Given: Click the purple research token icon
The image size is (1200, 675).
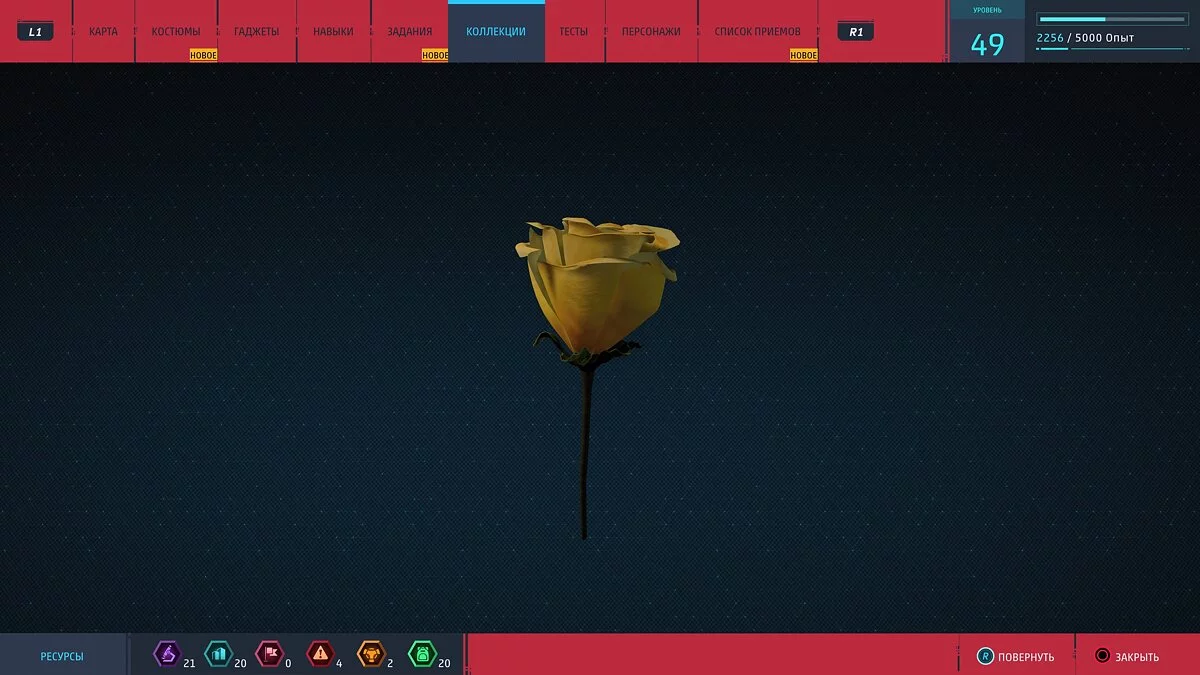Looking at the screenshot, I should click(166, 655).
